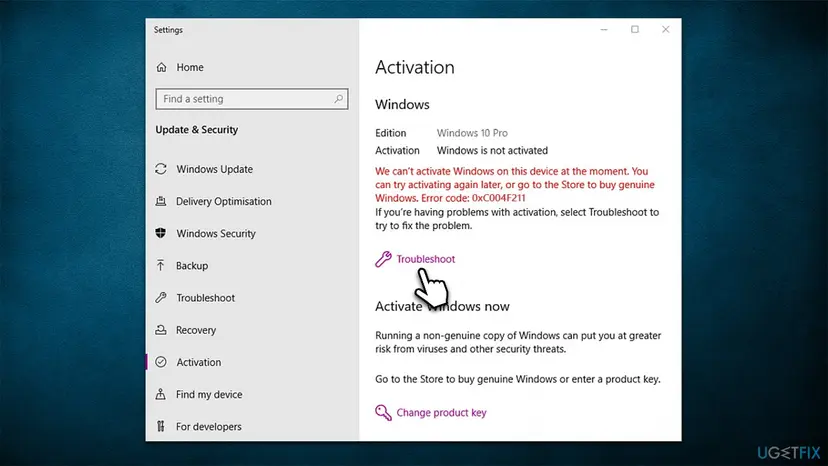Click the For developers icon
Viewport: 828px width, 466px height.
pos(161,426)
